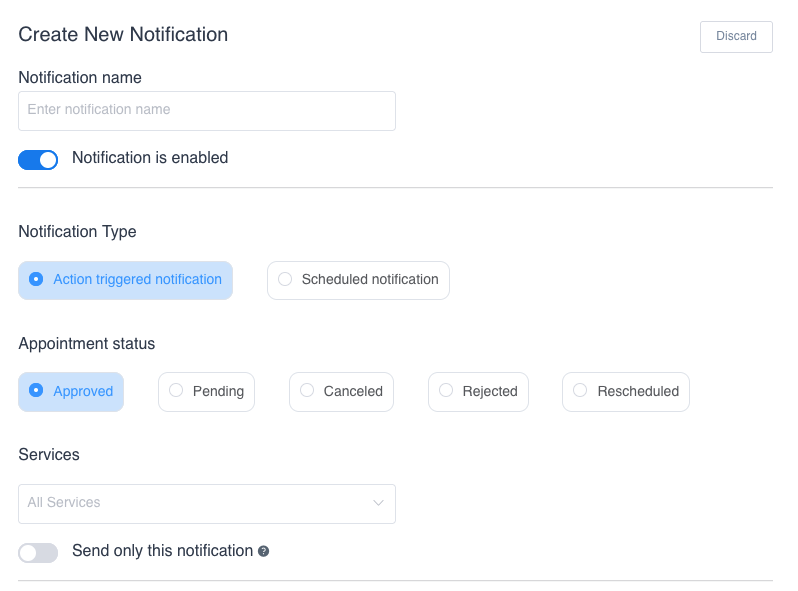Click the help icon beside Send only this notification

pyautogui.click(x=264, y=551)
